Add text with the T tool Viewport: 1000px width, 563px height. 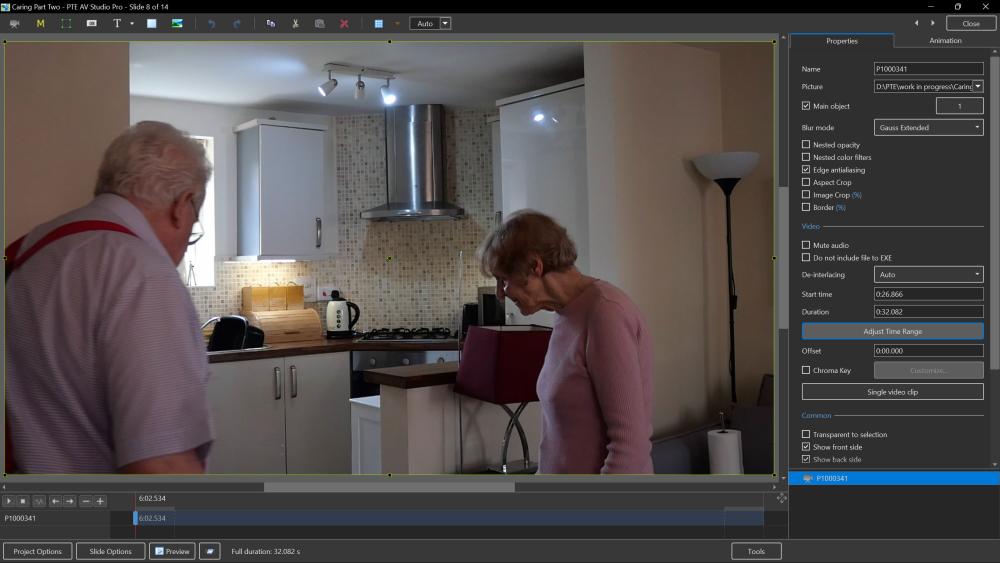[x=117, y=23]
